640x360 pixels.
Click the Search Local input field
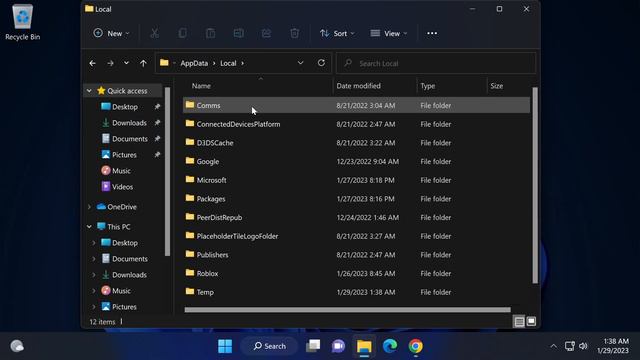coord(436,63)
